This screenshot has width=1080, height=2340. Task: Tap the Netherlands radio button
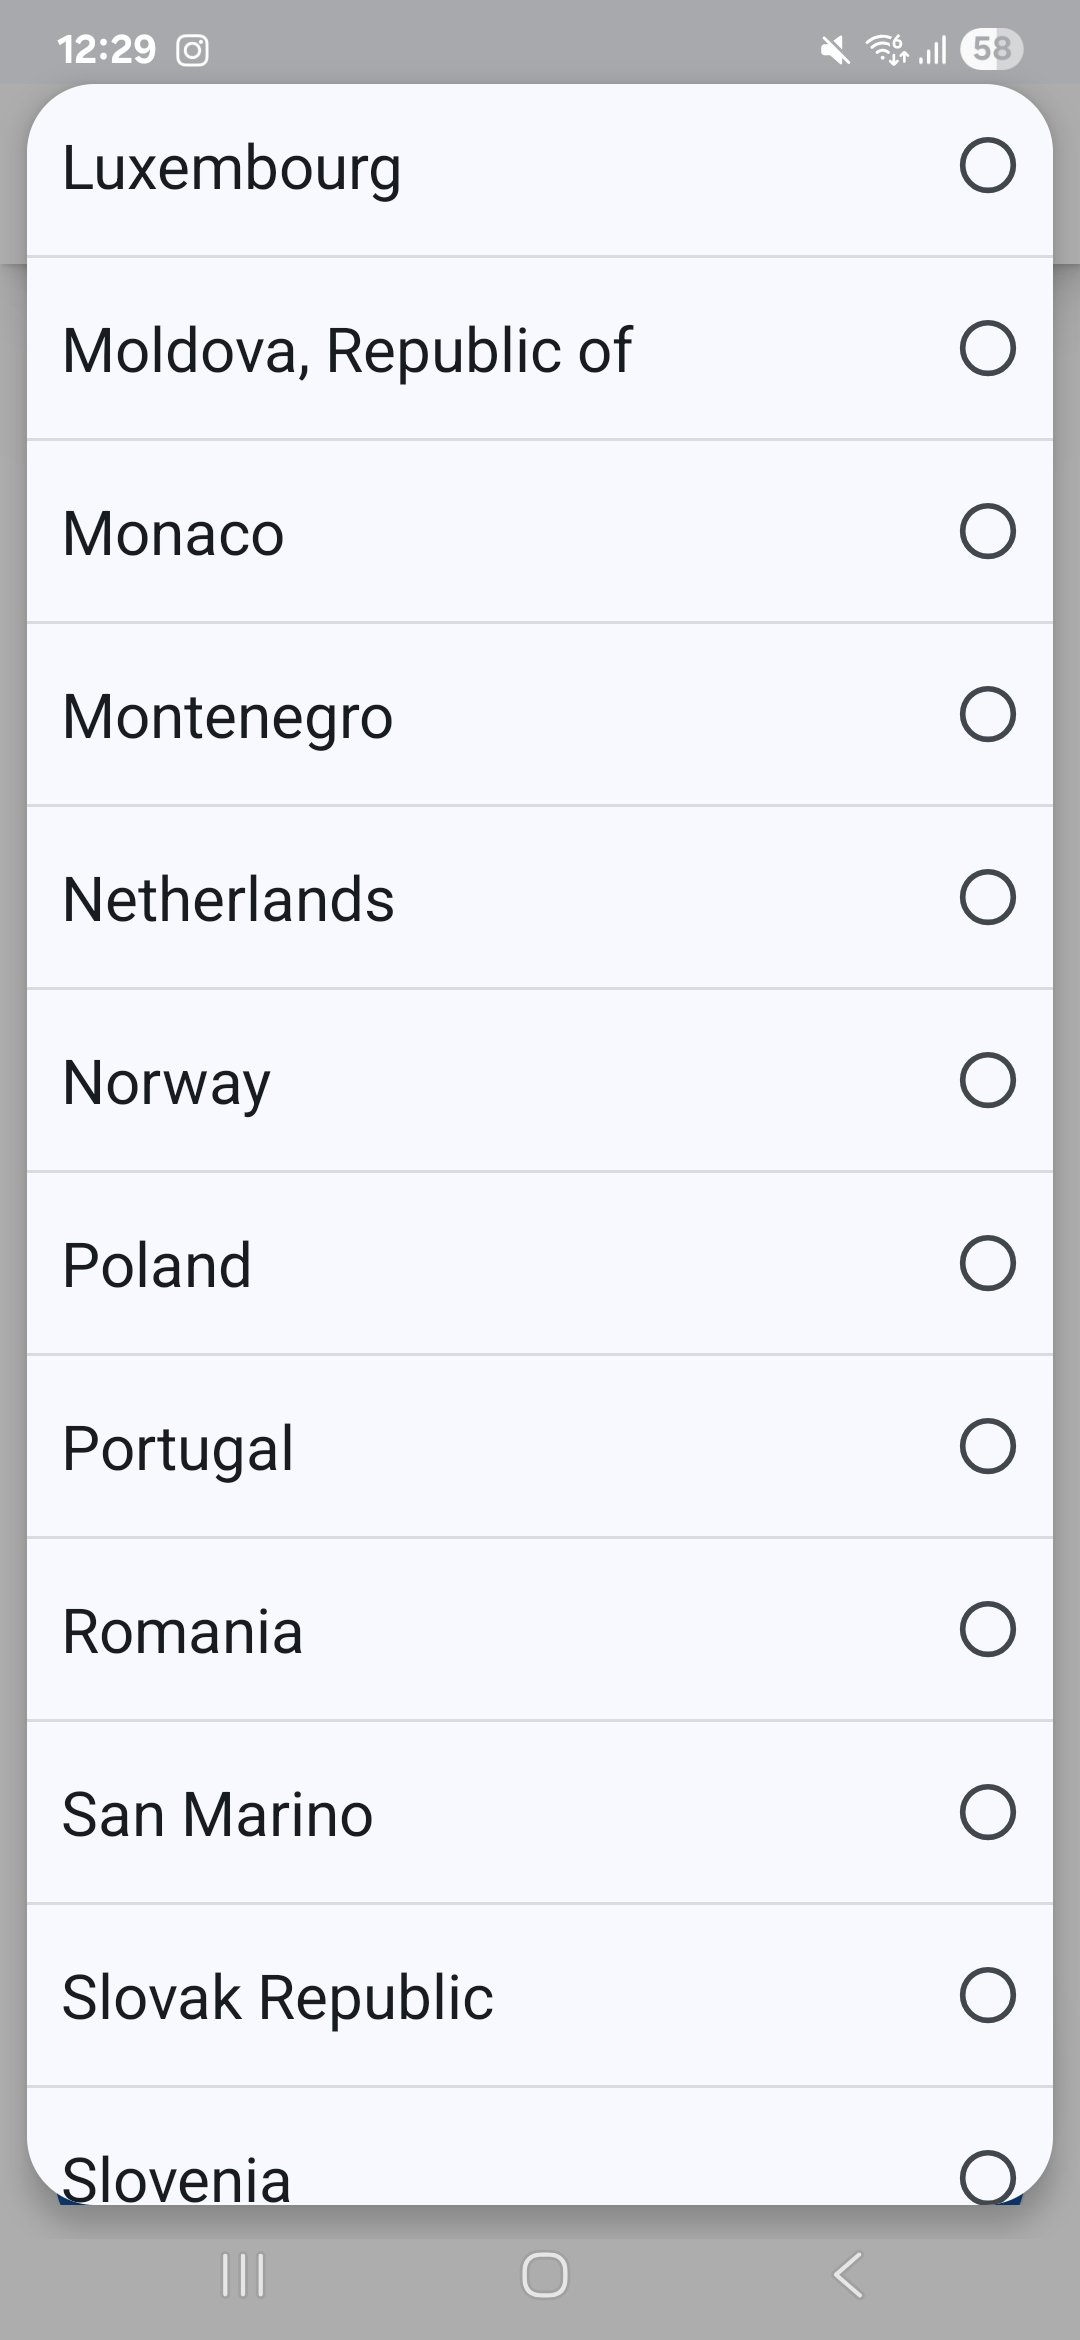pos(987,897)
